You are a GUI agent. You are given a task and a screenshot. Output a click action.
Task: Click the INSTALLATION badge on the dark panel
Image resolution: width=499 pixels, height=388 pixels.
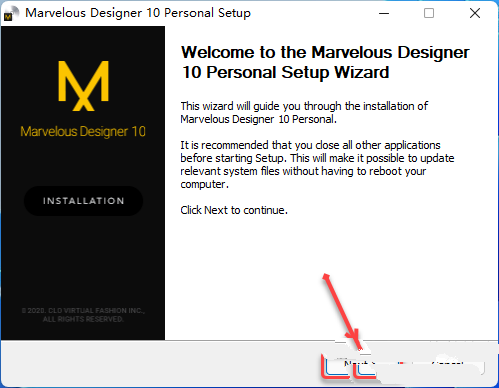pos(83,201)
